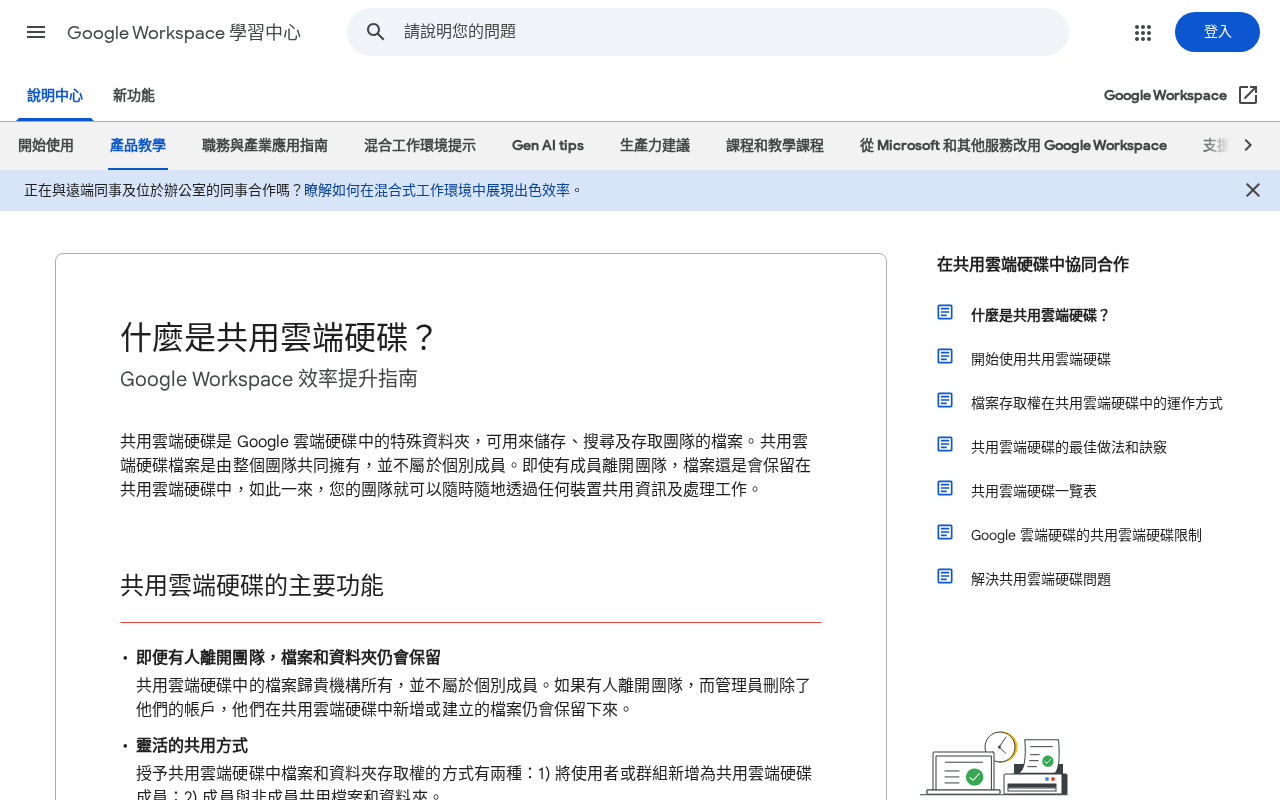The width and height of the screenshot is (1280, 800).
Task: Click the document icon beside Google 雲端硬碟的共用雲端硬碟限制
Action: pos(945,533)
